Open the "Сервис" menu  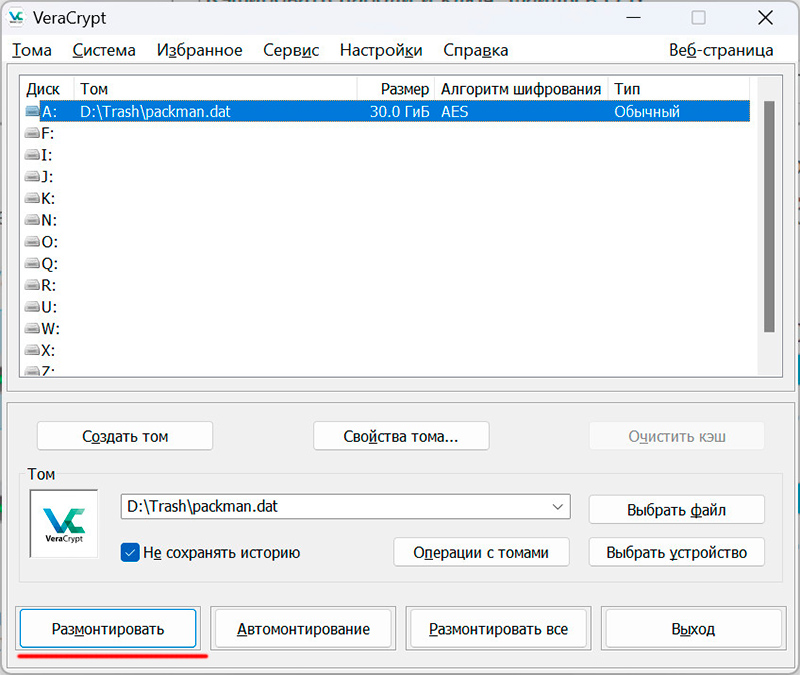pyautogui.click(x=291, y=50)
